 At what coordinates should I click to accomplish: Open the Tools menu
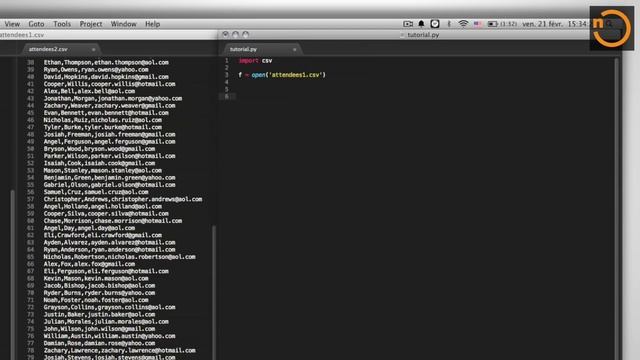62,24
